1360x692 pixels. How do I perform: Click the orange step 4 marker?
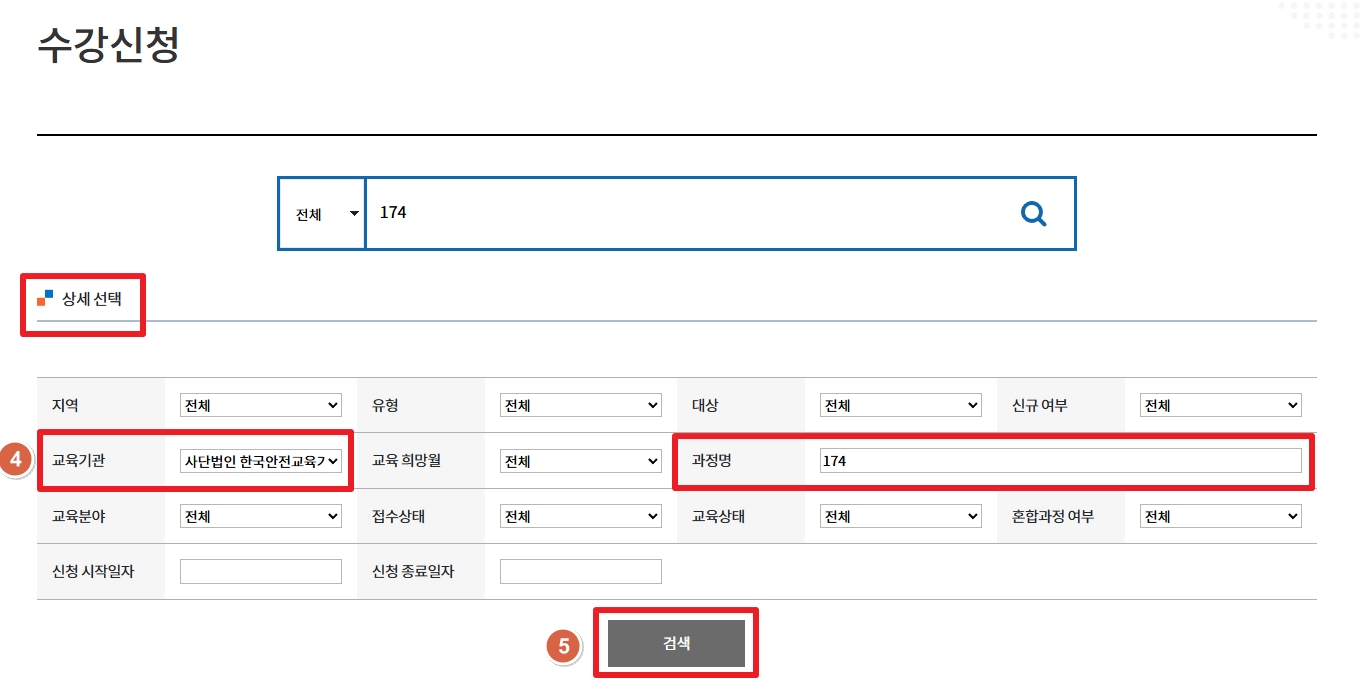[15, 460]
